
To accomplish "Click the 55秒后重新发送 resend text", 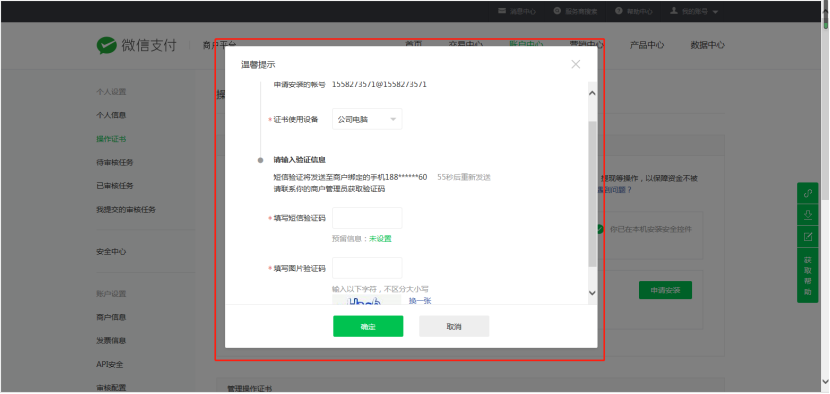I will click(464, 177).
